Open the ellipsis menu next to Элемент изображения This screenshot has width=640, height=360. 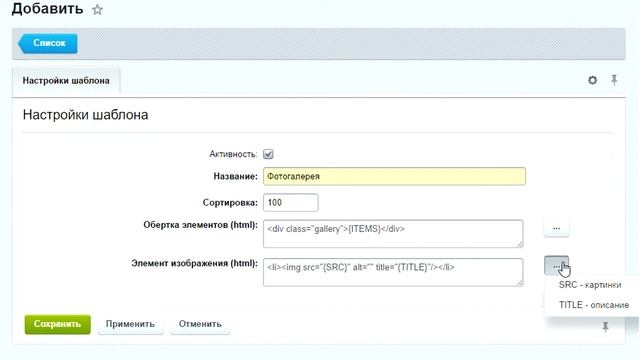[556, 266]
